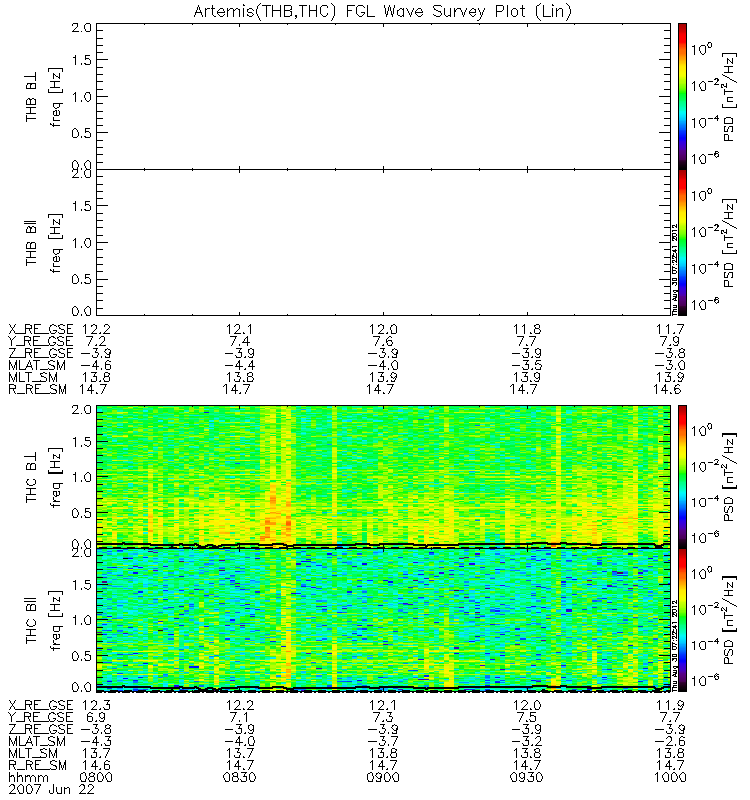Click inside the THC B∥ spectrogram panel
This screenshot has height=800, width=750.
[383, 618]
